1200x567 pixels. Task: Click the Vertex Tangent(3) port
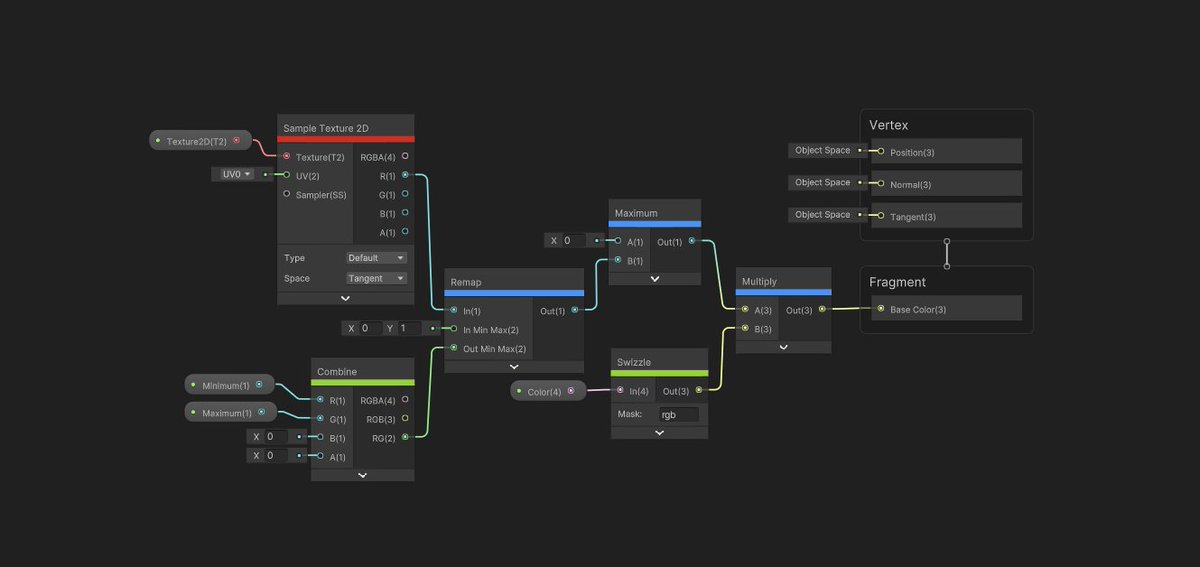click(x=880, y=216)
